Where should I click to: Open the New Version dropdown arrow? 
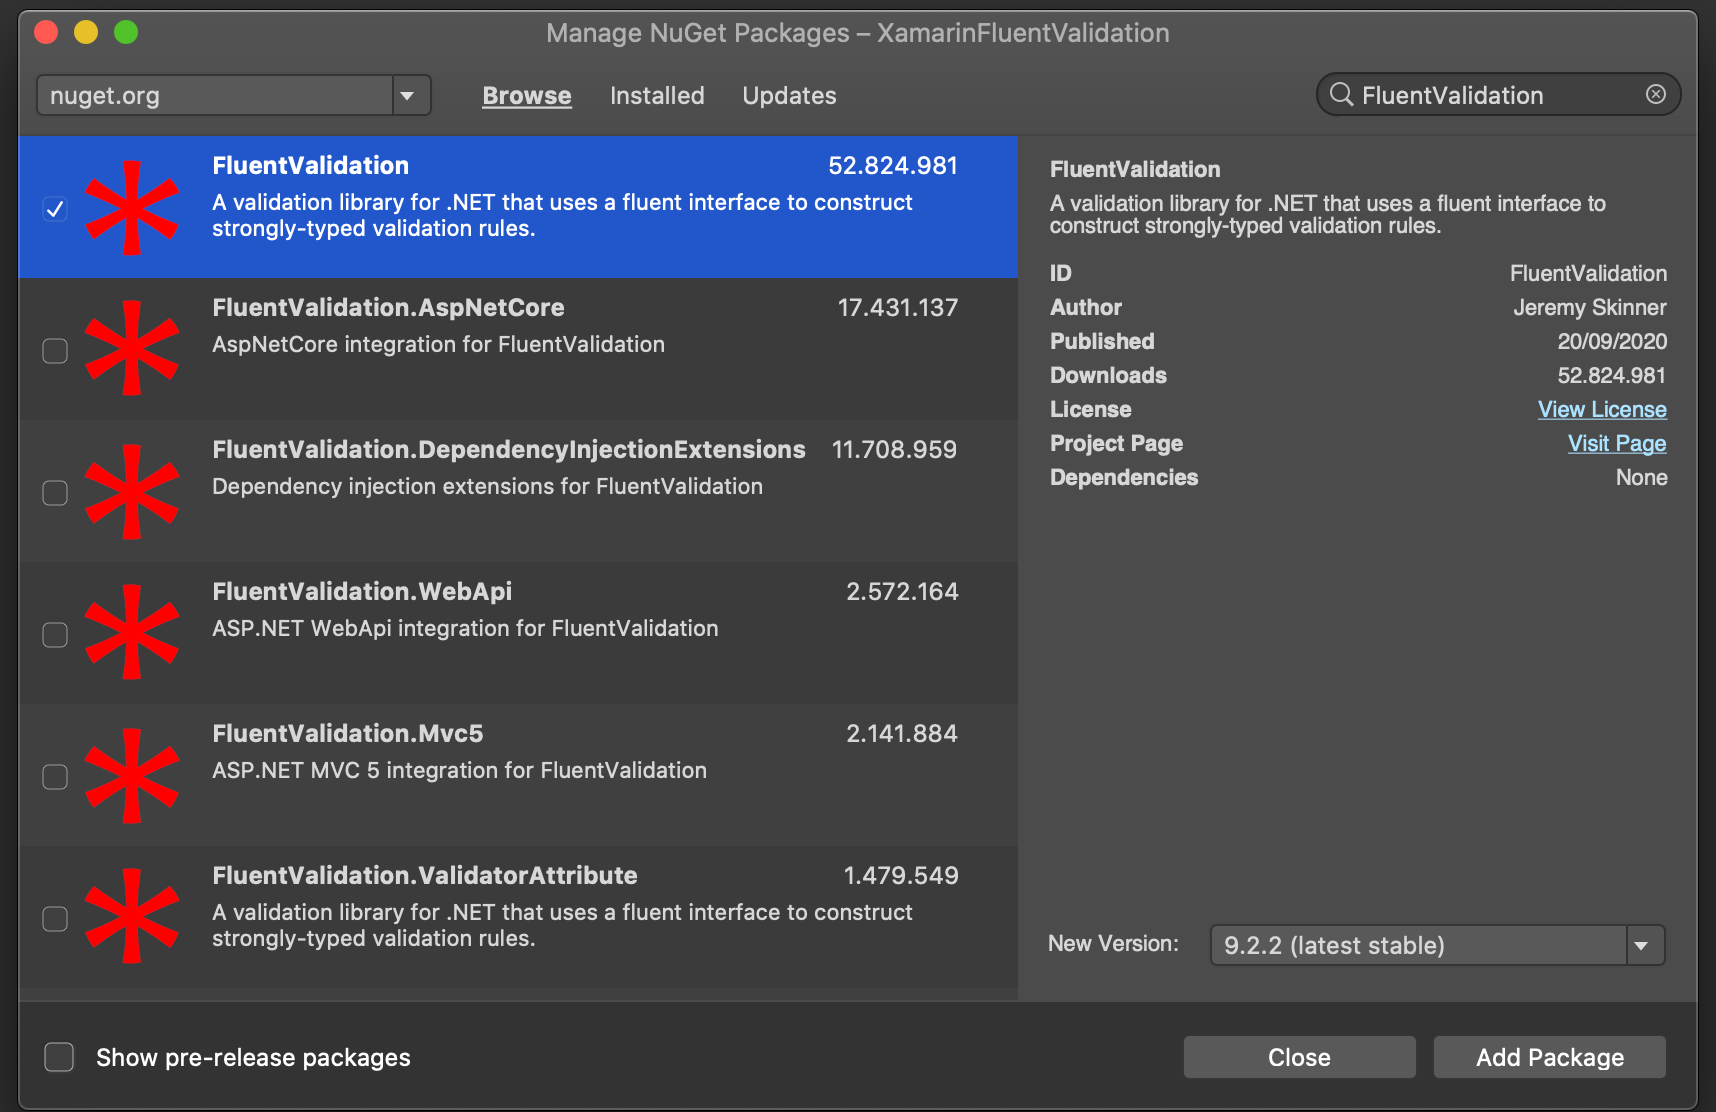tap(1644, 945)
